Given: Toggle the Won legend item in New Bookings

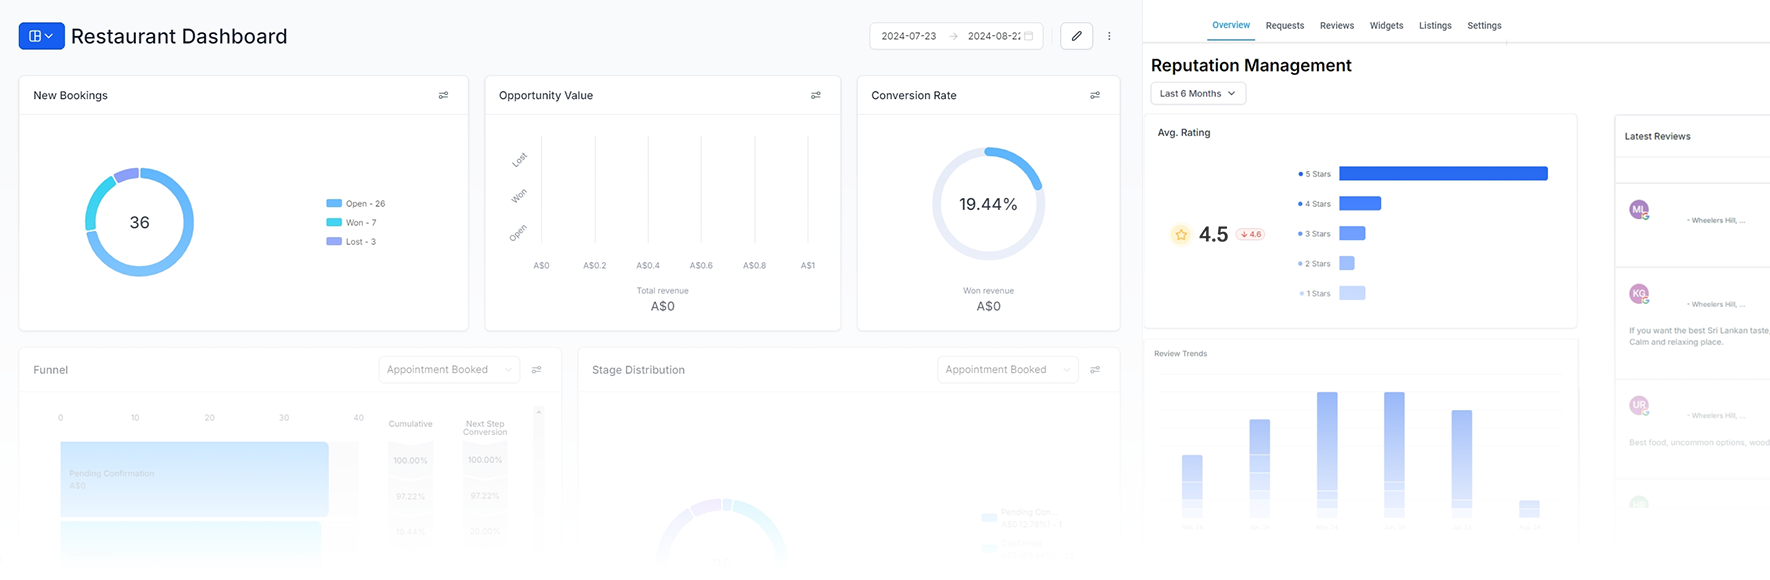Looking at the screenshot, I should tap(352, 223).
